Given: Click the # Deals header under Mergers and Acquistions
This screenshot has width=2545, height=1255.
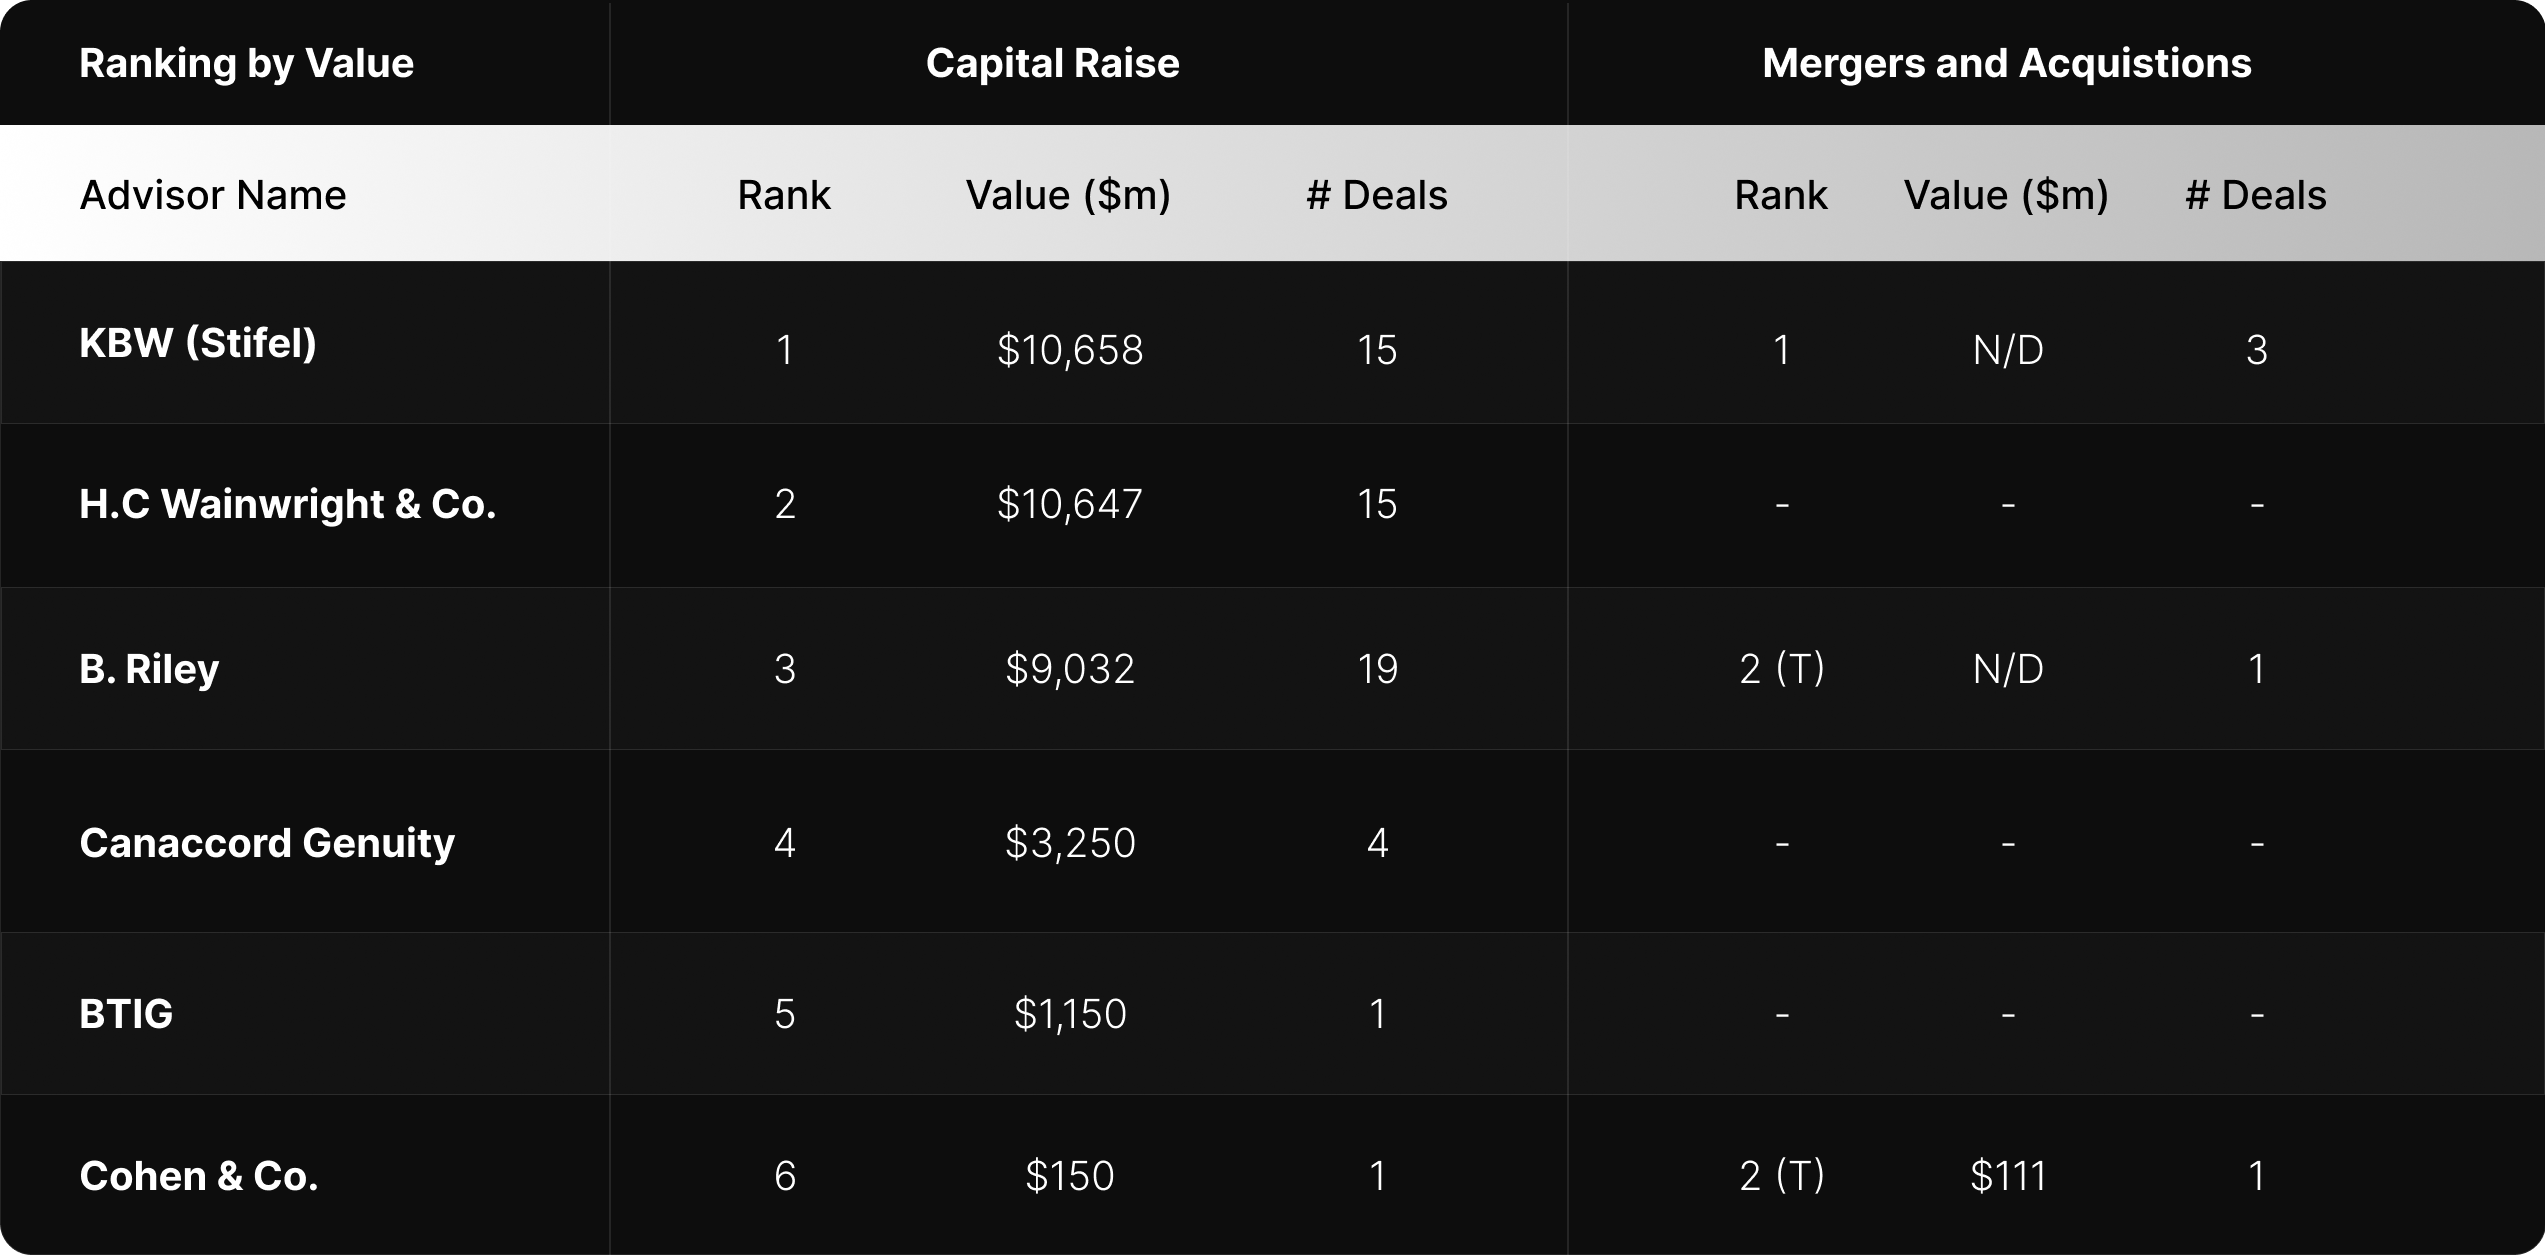Looking at the screenshot, I should pyautogui.click(x=2255, y=195).
